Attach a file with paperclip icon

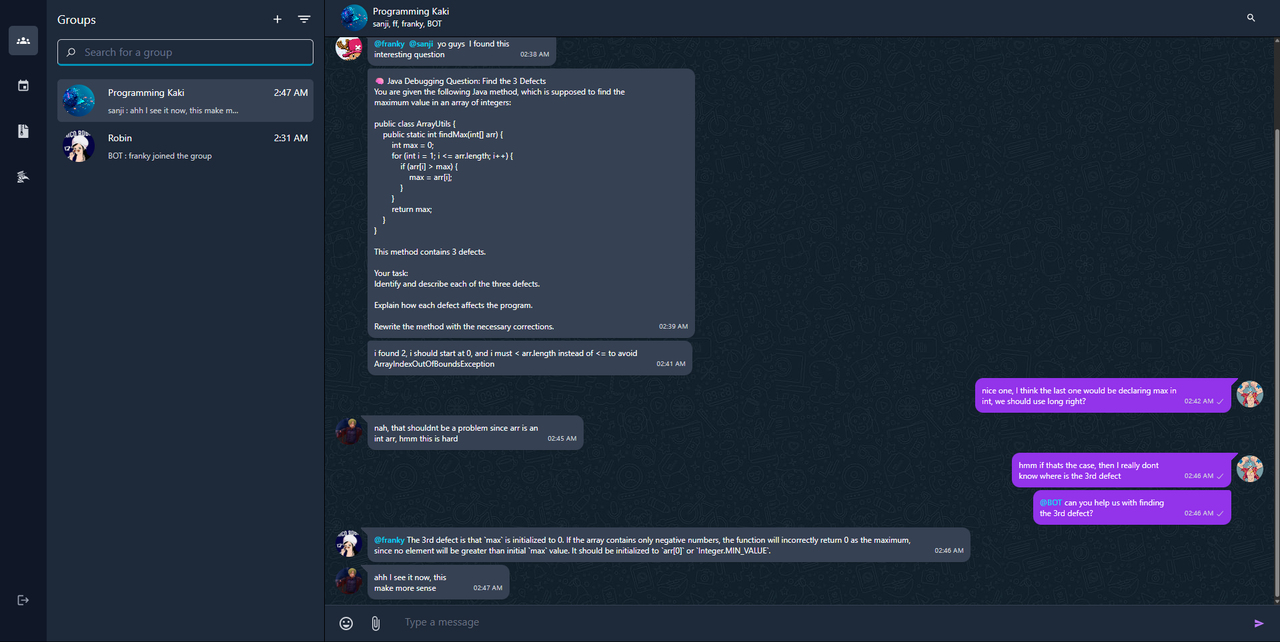click(x=376, y=623)
